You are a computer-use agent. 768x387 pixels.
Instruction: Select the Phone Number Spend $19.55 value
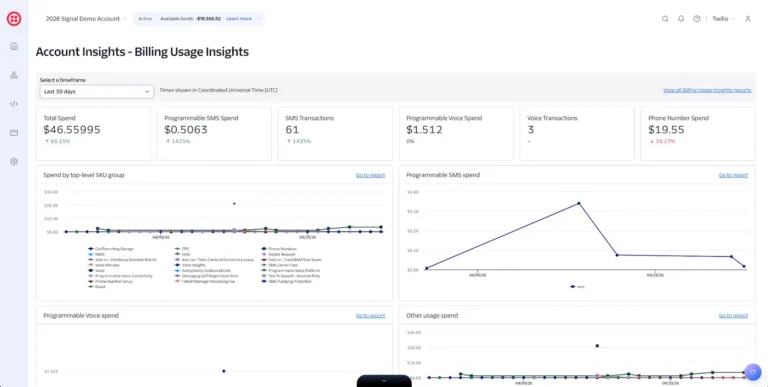[666, 130]
